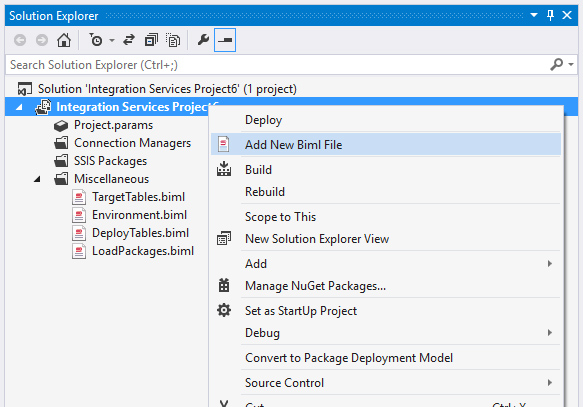
Task: Click the LoadPackages.biml file icon
Action: coord(79,251)
